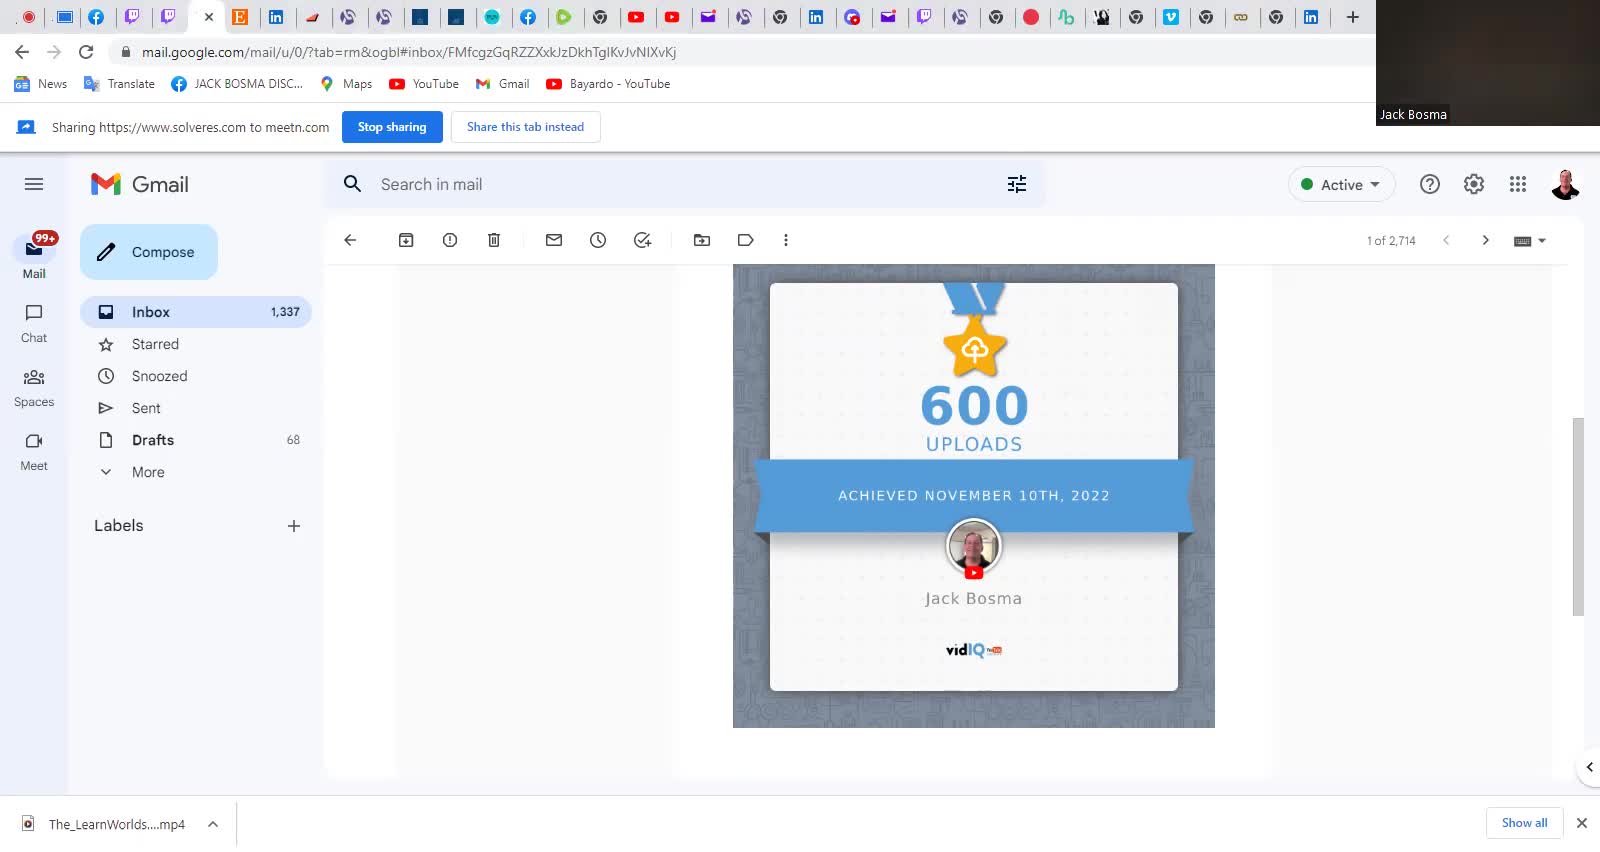1600x852 pixels.
Task: Click Share this tab instead button
Action: [525, 127]
